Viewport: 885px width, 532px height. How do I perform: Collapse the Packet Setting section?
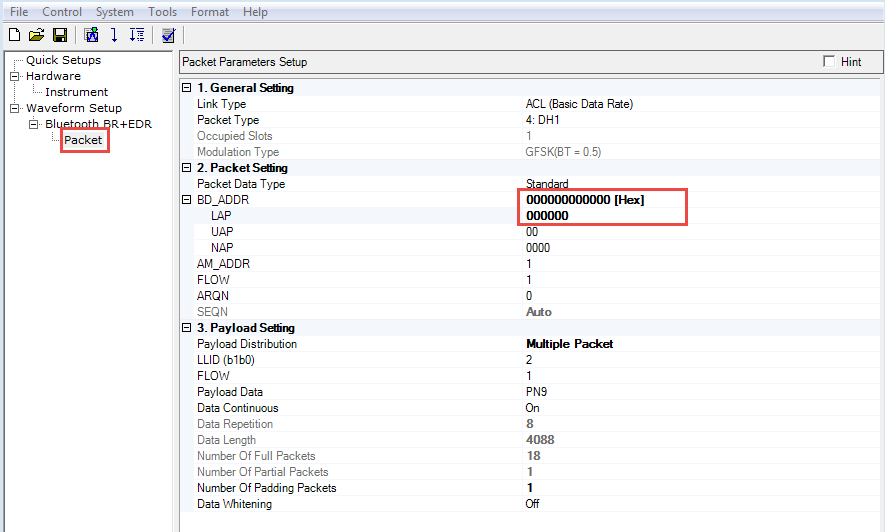(x=187, y=168)
